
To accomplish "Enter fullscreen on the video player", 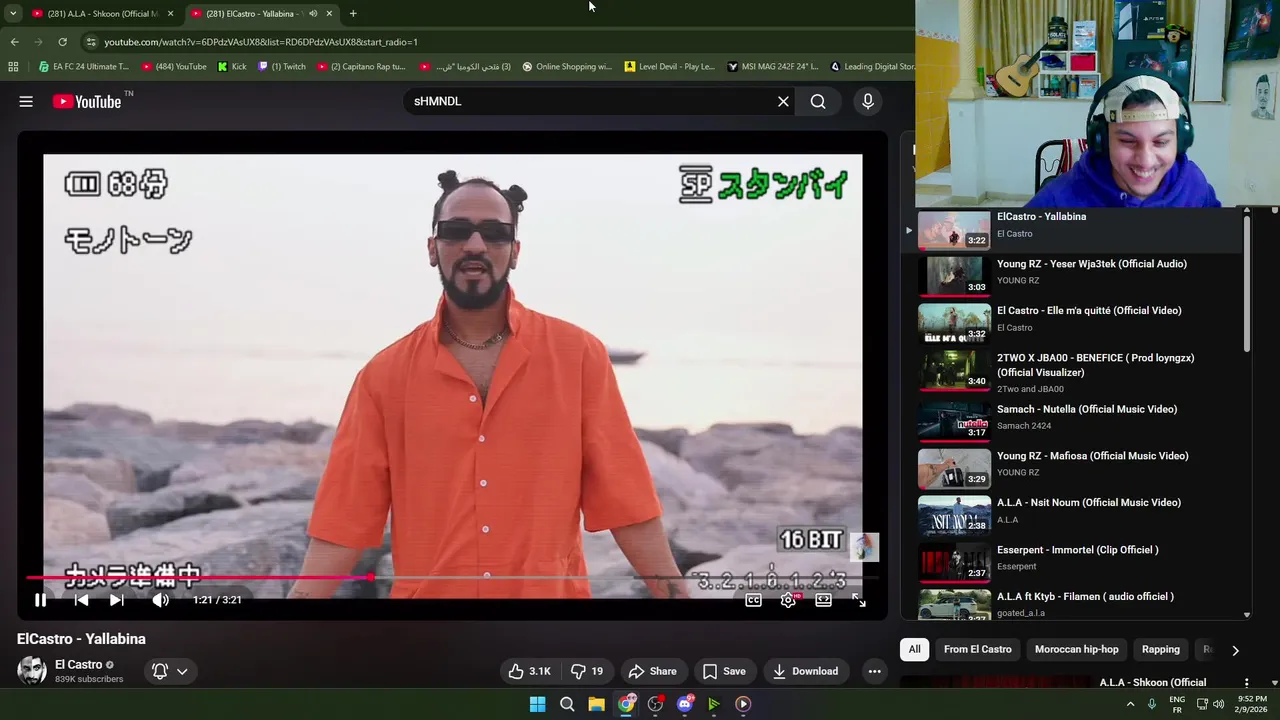I will point(858,600).
